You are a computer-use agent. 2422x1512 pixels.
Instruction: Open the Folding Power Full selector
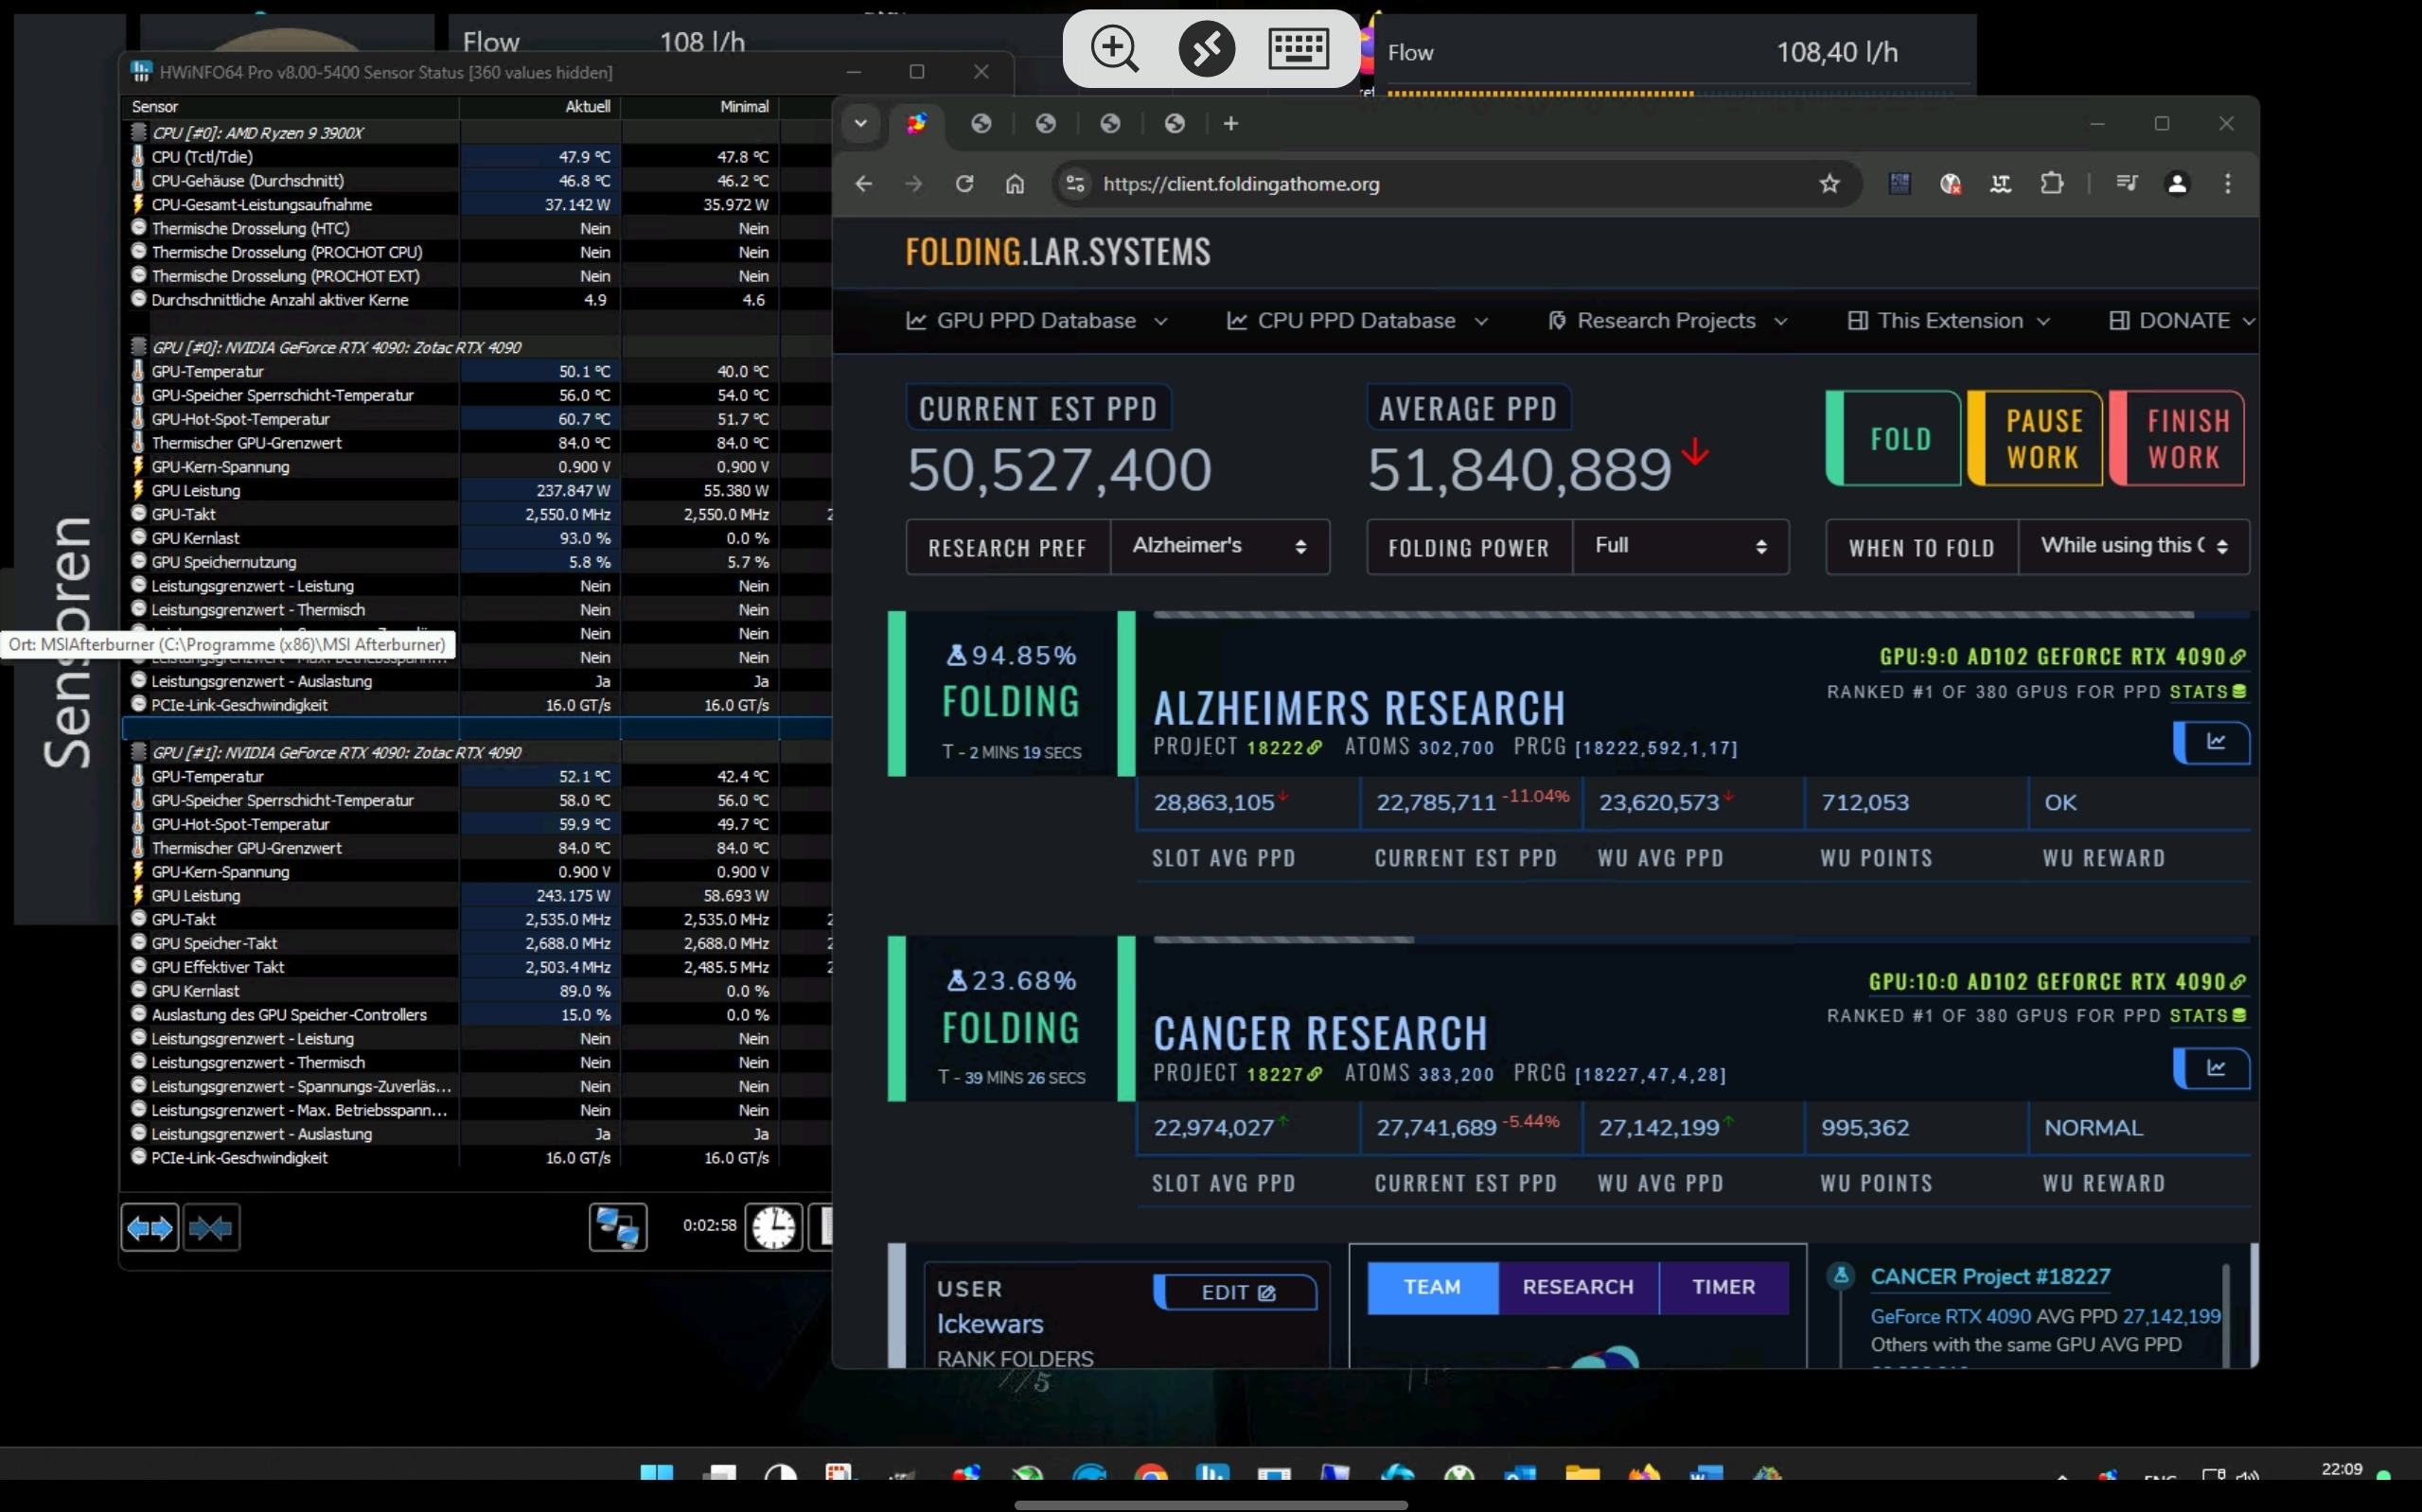point(1681,546)
